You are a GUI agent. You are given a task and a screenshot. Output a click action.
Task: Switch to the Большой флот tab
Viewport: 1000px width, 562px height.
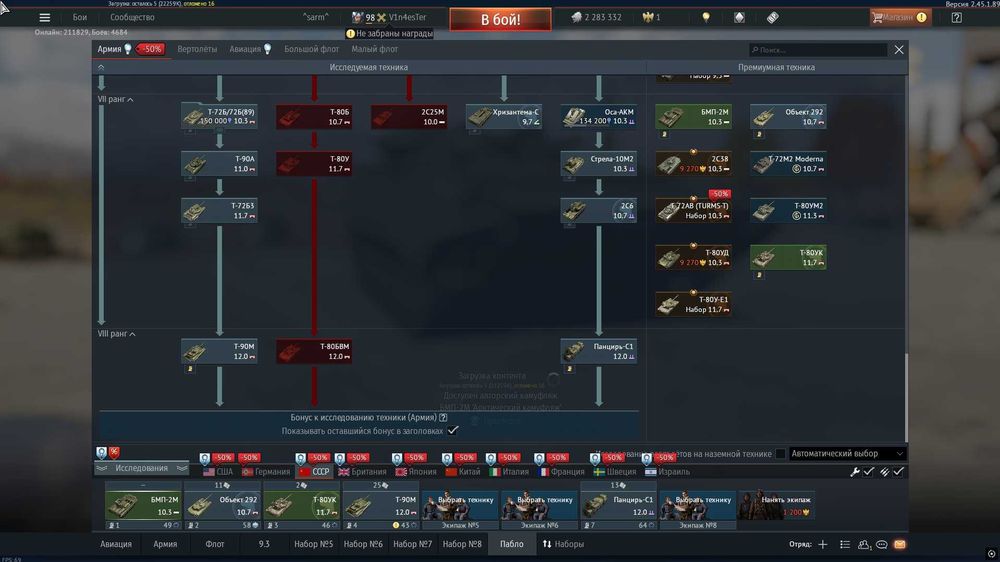pos(311,49)
